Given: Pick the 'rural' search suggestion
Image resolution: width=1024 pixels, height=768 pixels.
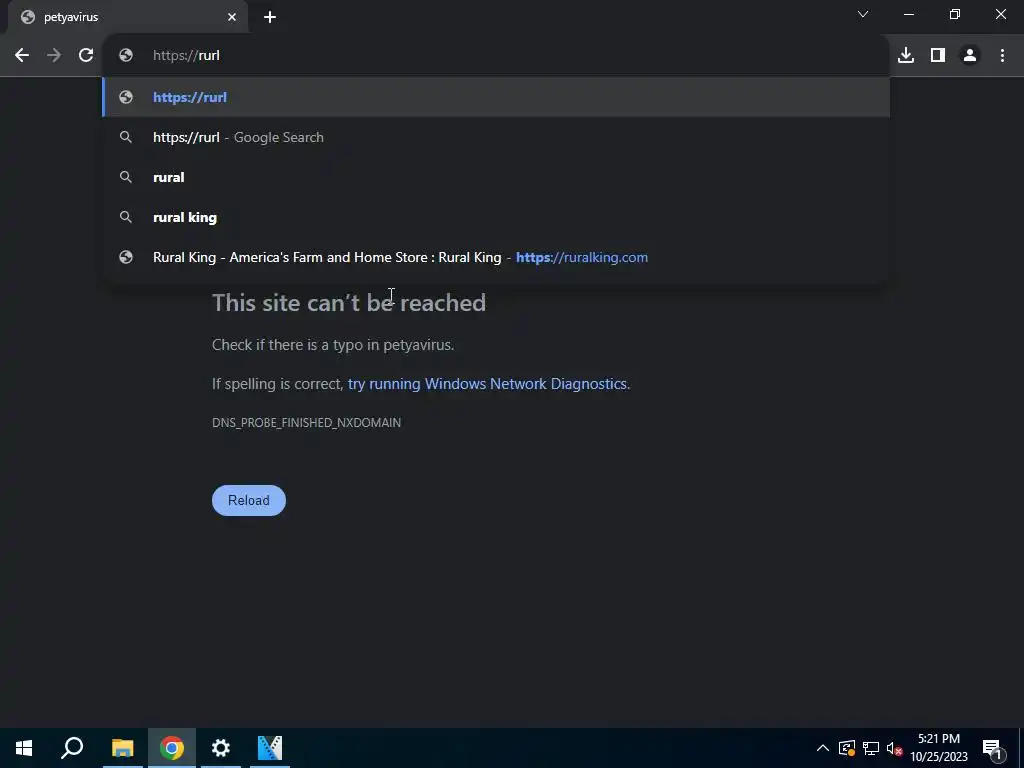Looking at the screenshot, I should (x=496, y=177).
